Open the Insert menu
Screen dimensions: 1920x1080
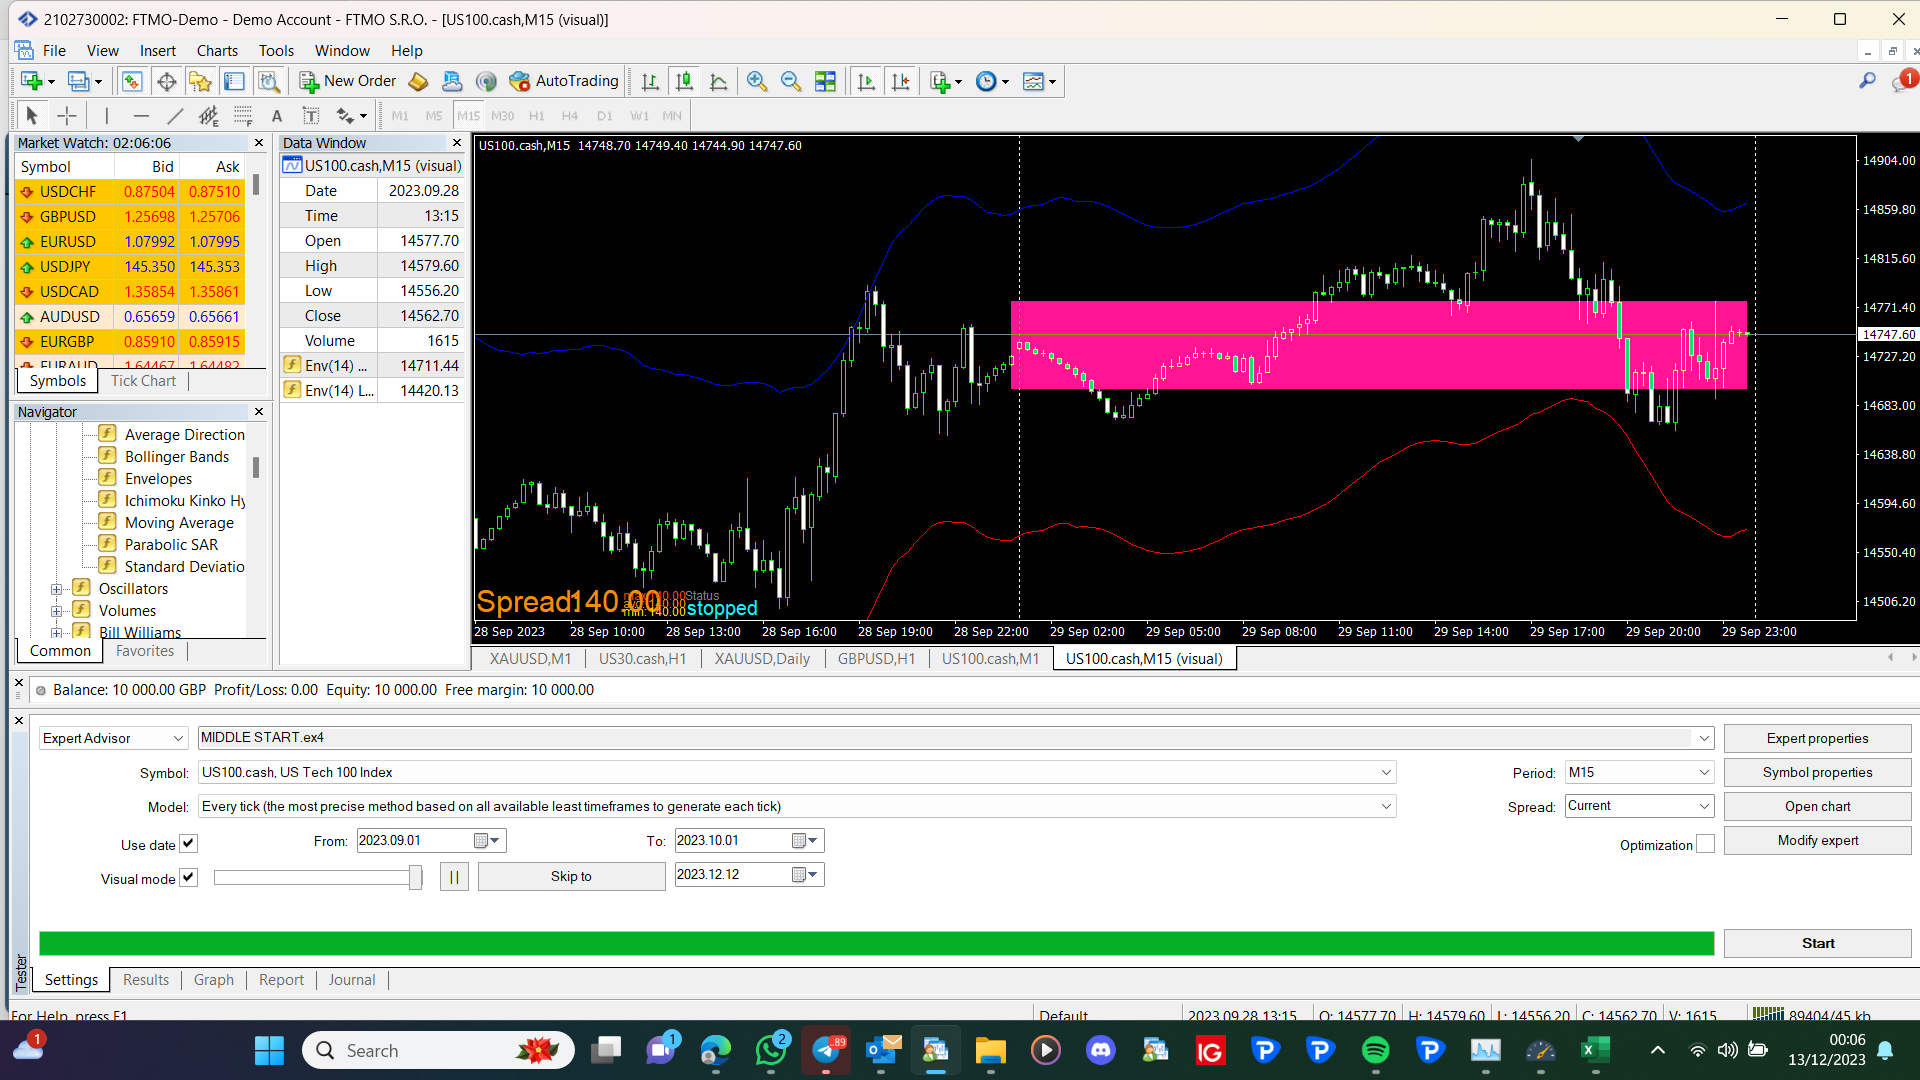pyautogui.click(x=158, y=51)
